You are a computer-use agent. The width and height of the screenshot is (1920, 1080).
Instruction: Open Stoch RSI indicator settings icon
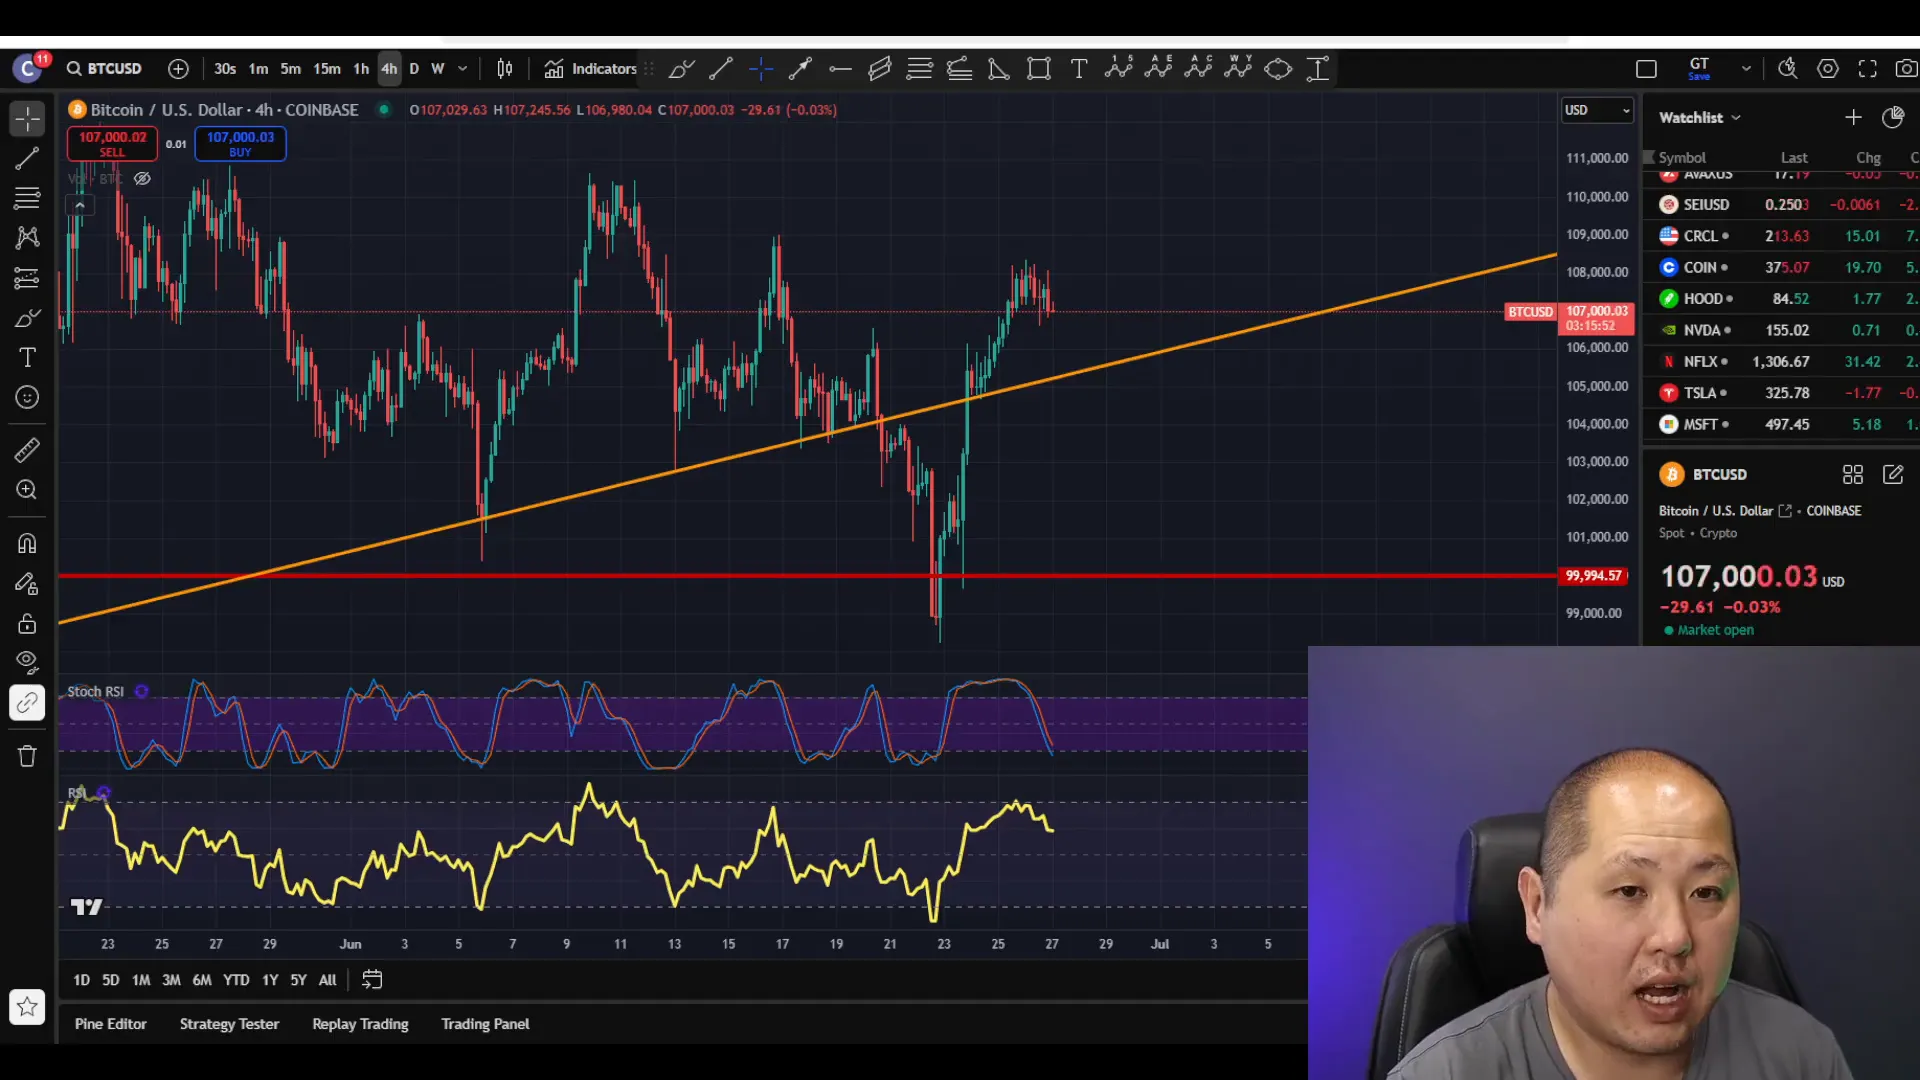[x=142, y=692]
